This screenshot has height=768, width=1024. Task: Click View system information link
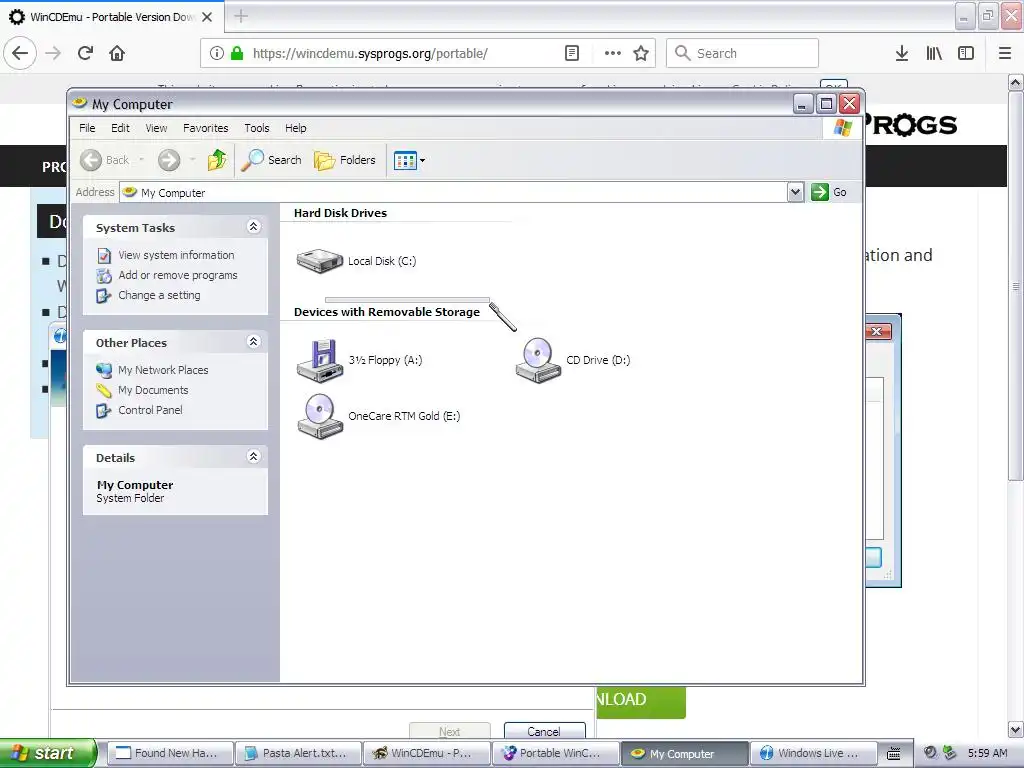[x=176, y=255]
